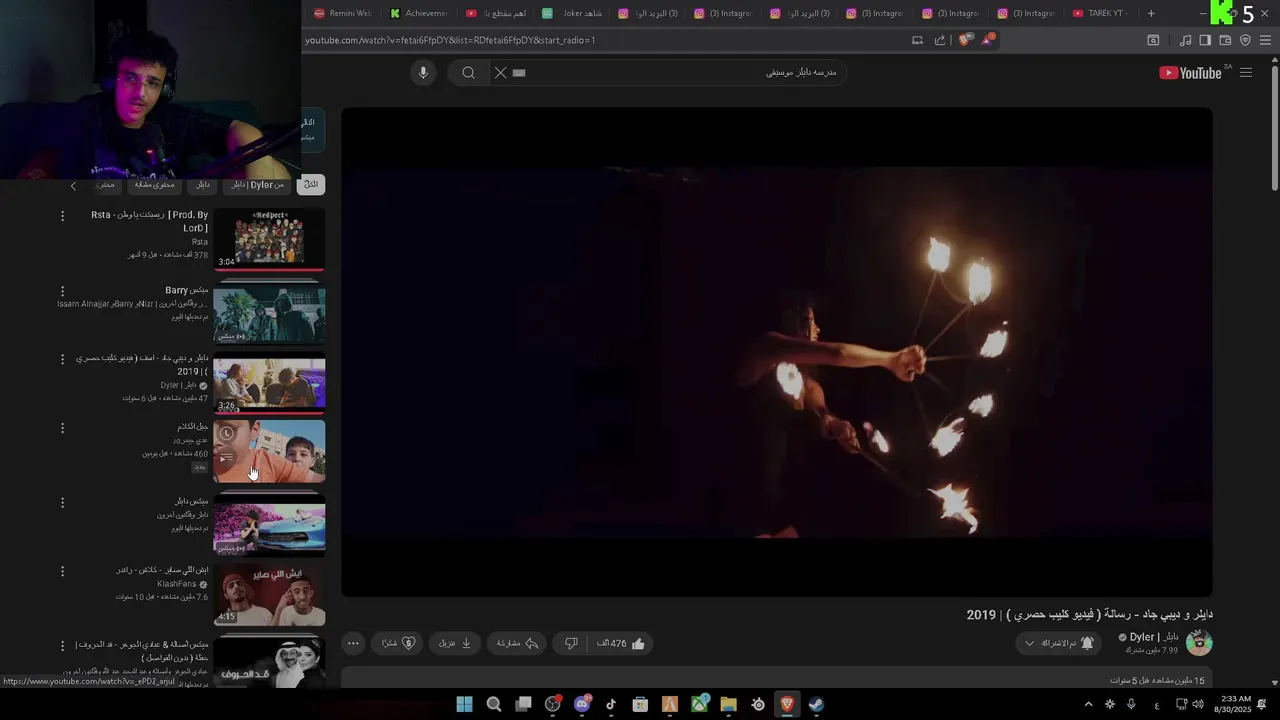The height and width of the screenshot is (720, 1280).
Task: Add to queue icon on hovered thumbnail
Action: tap(227, 459)
